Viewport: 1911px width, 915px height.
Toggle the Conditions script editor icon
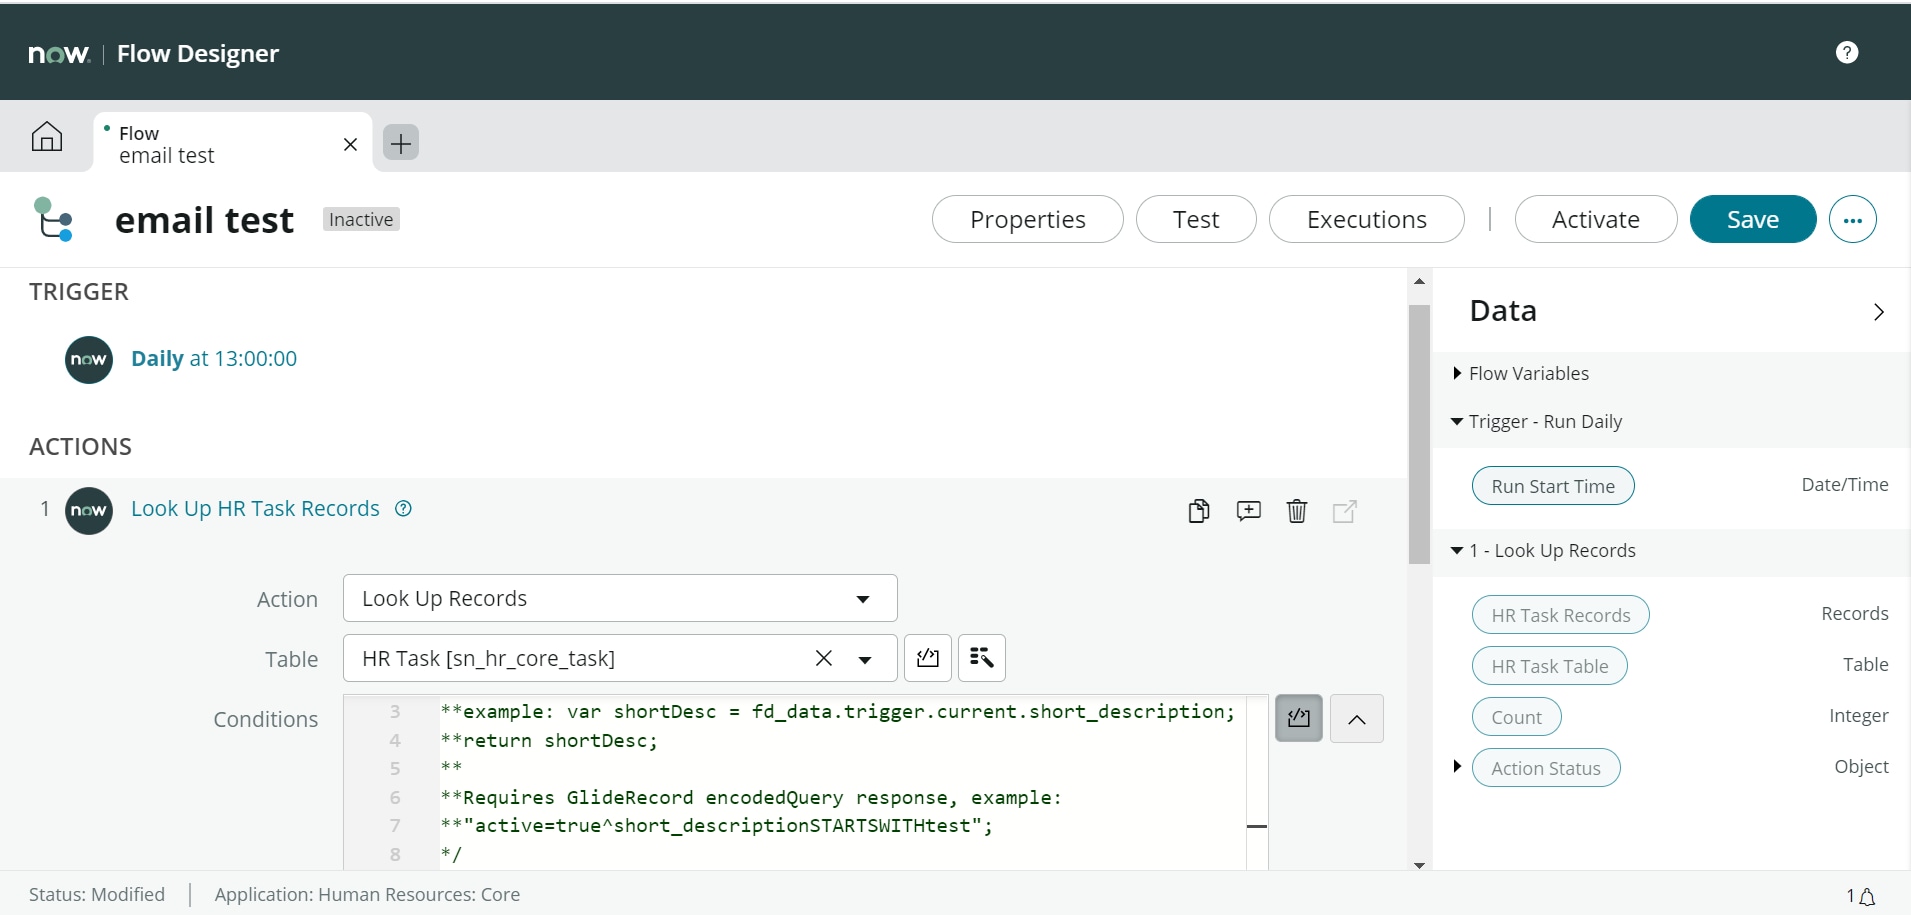1299,718
